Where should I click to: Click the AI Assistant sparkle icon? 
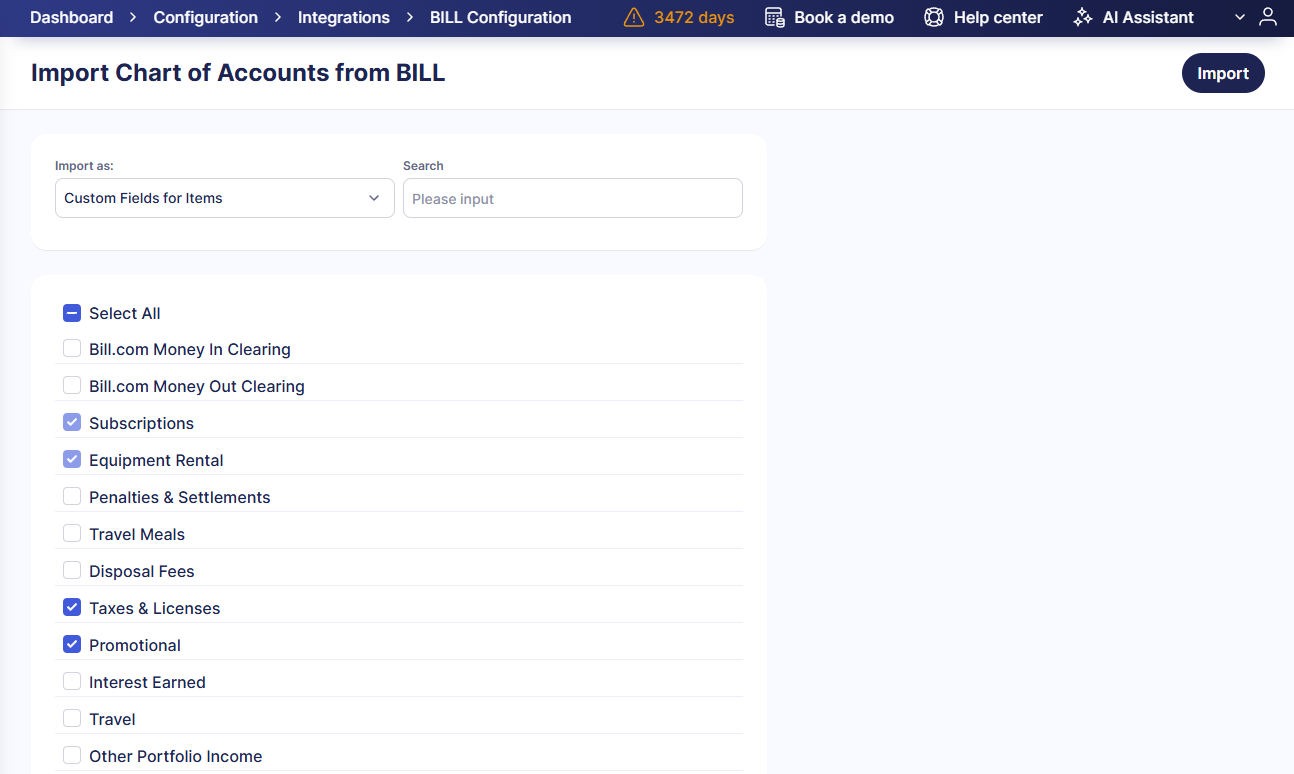tap(1082, 18)
